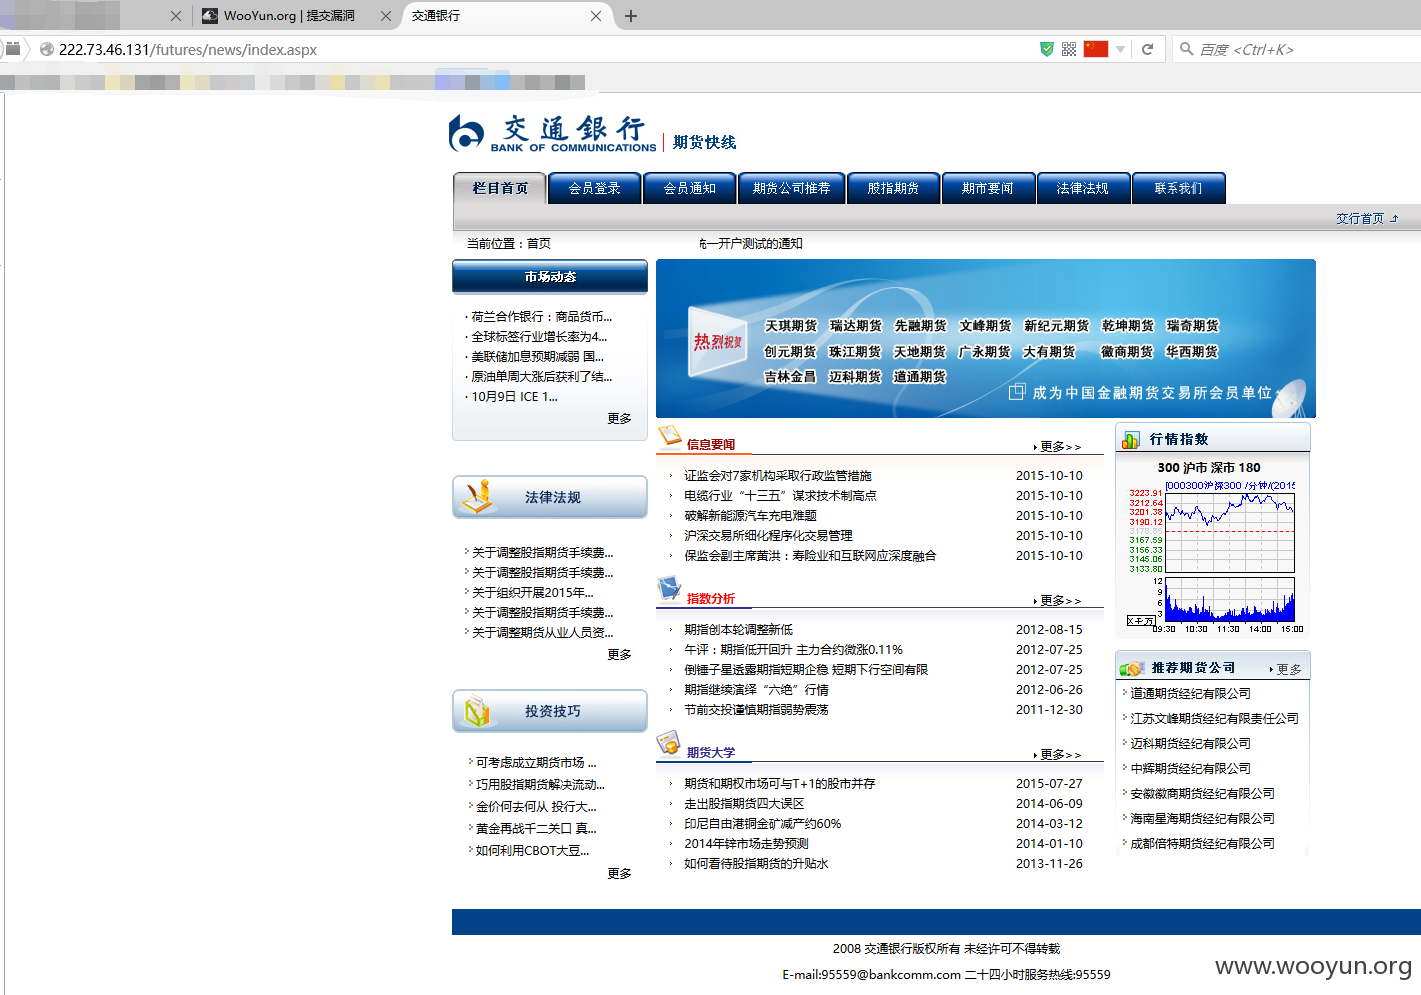
Task: Open 巧用股指期货解决流动 article
Action: pyautogui.click(x=540, y=784)
